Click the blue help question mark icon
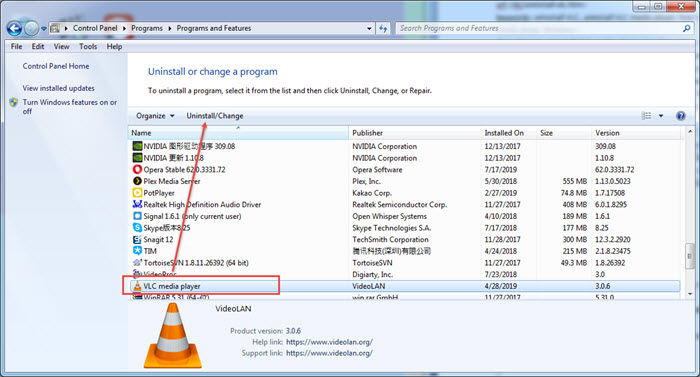 tap(681, 116)
